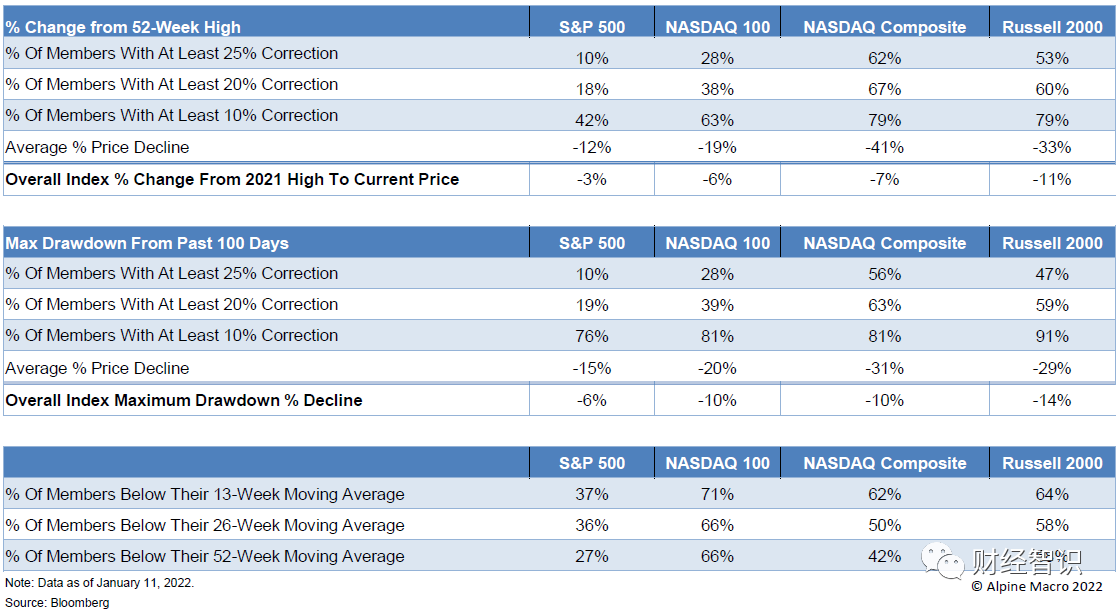Click the -14% Russell 2000 maximum drawdown cell
Screen dimensions: 1120x612
coord(1052,401)
